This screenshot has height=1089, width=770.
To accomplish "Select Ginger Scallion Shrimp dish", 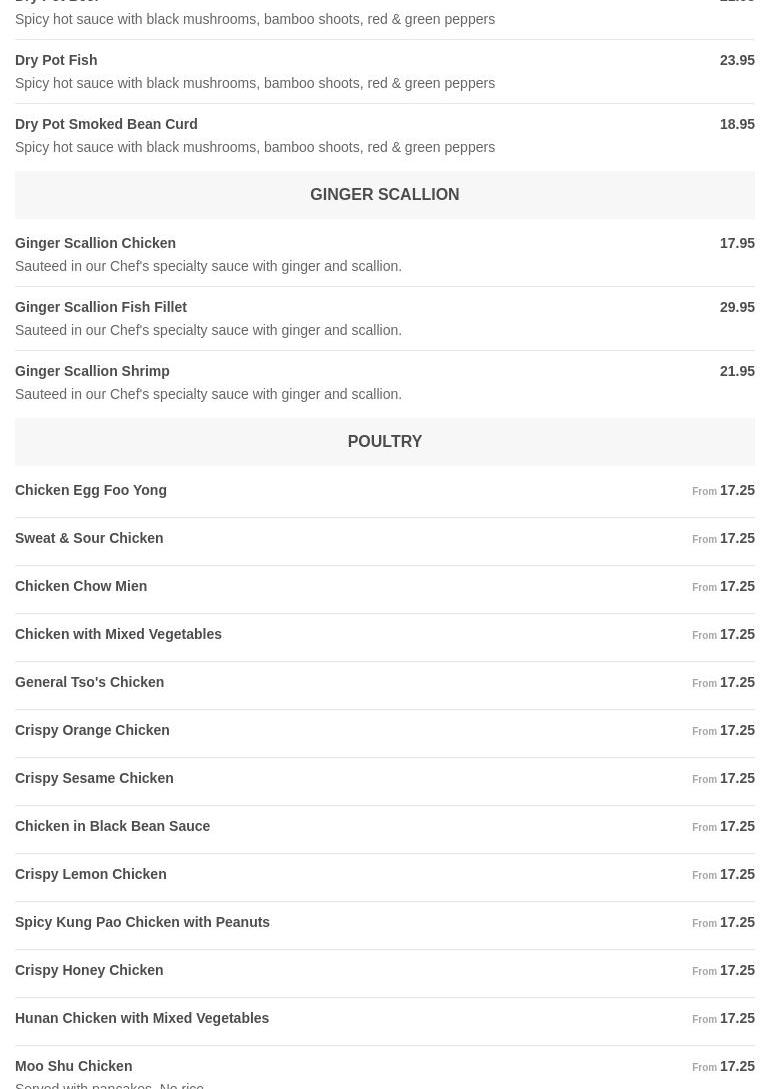I will pyautogui.click(x=92, y=371).
